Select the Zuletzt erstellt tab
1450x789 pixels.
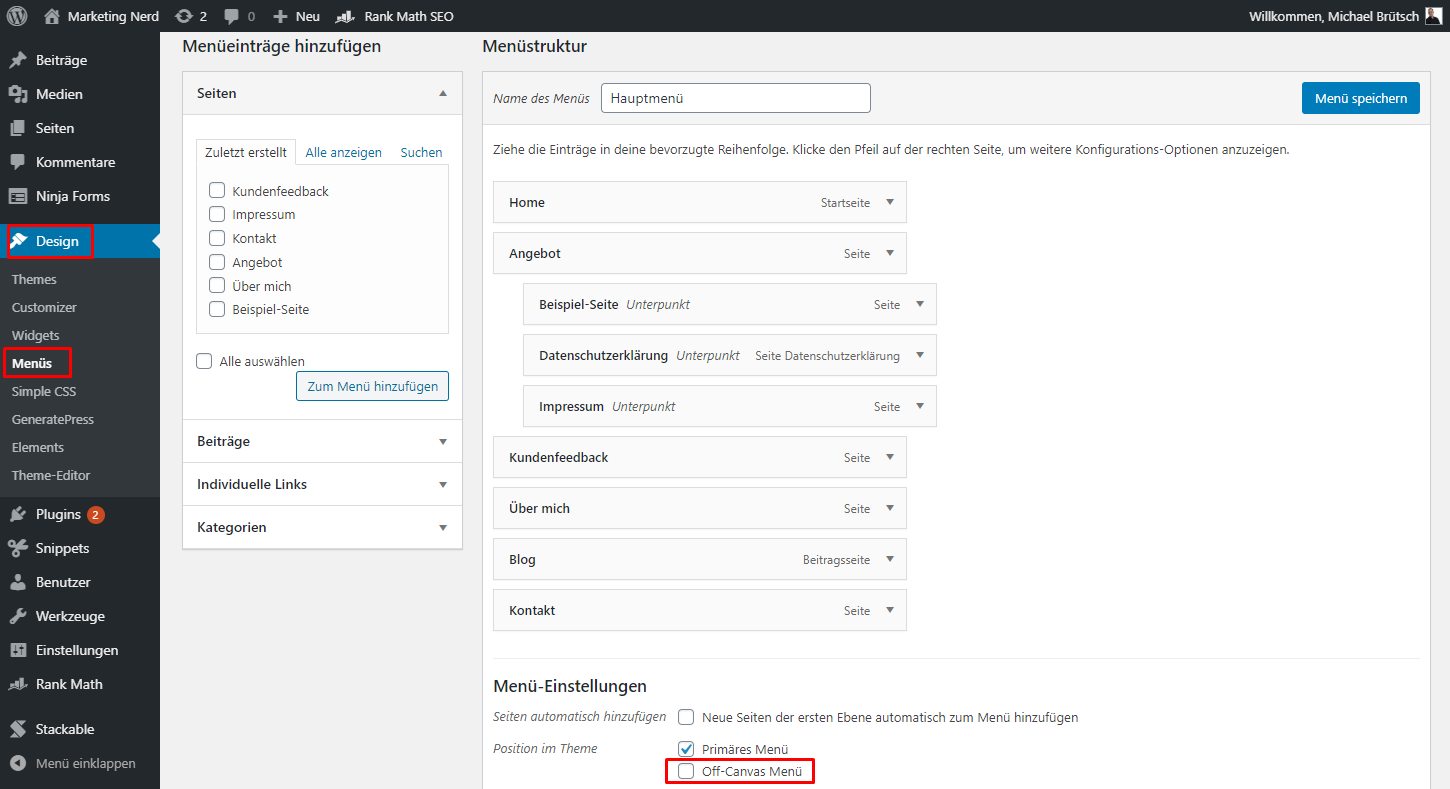pos(246,152)
